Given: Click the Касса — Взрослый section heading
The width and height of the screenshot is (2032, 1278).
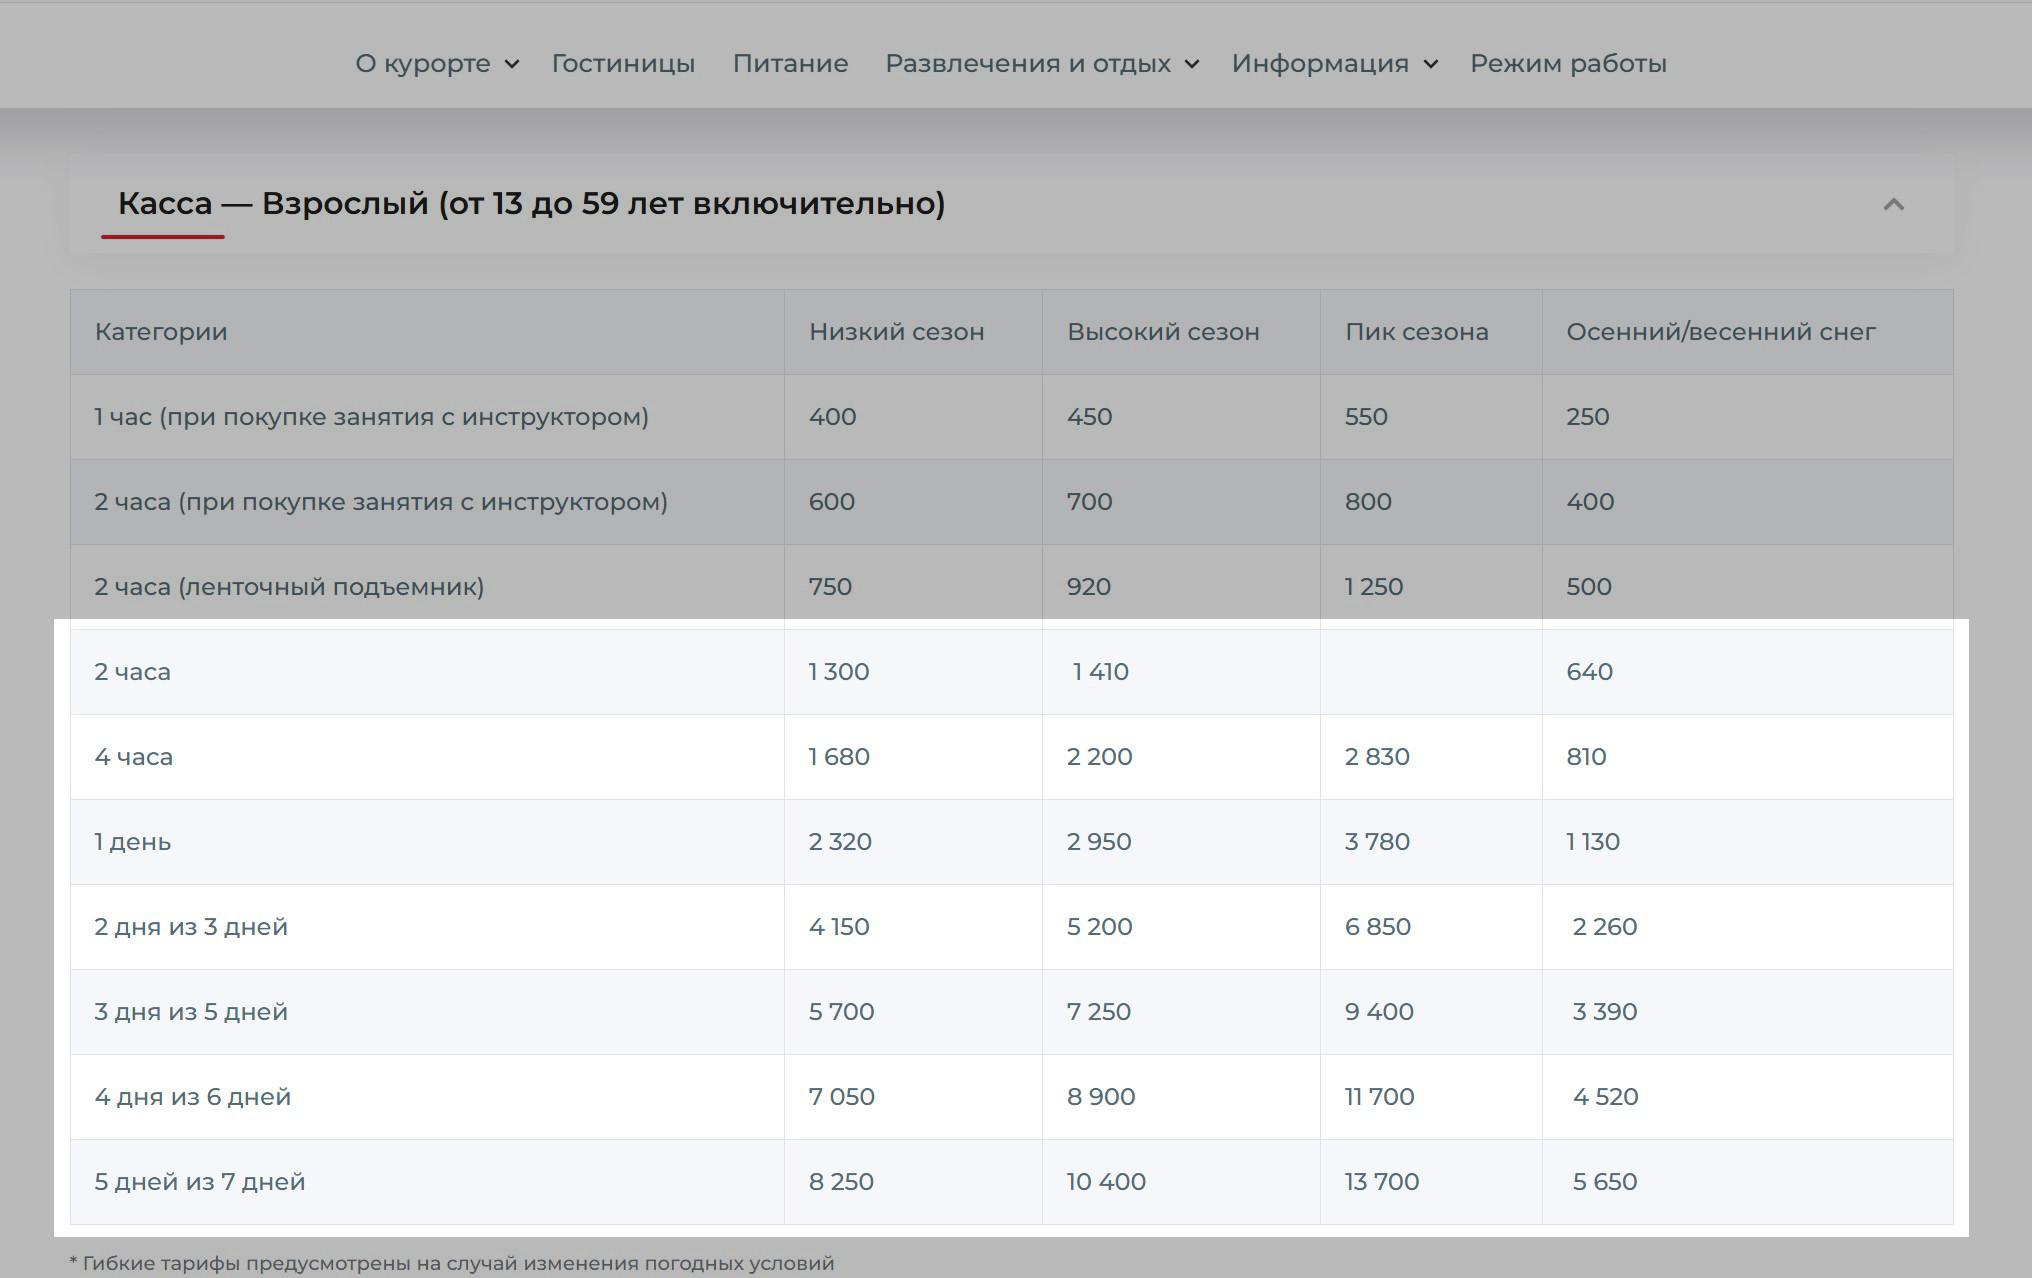Looking at the screenshot, I should 531,203.
